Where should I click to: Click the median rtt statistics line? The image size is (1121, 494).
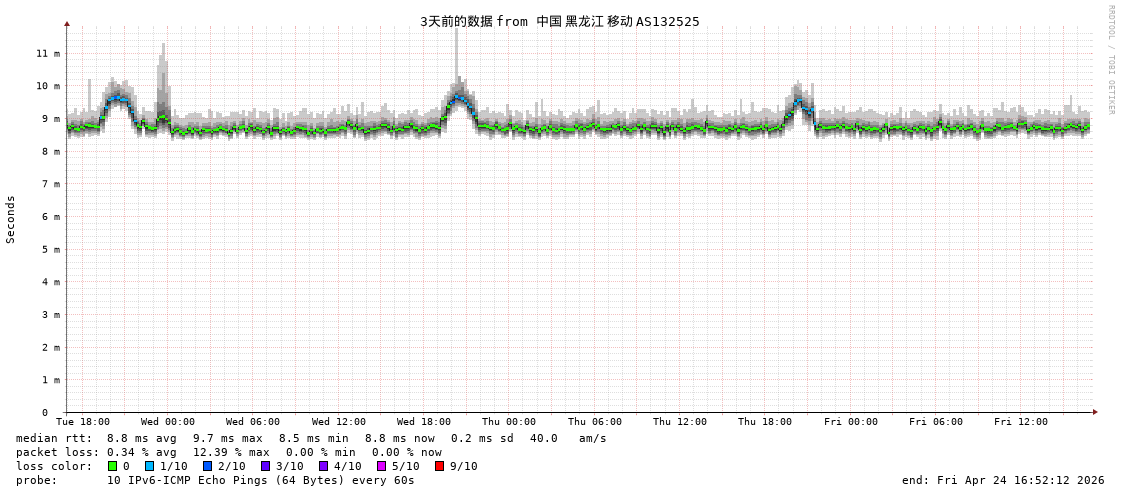coord(311,438)
